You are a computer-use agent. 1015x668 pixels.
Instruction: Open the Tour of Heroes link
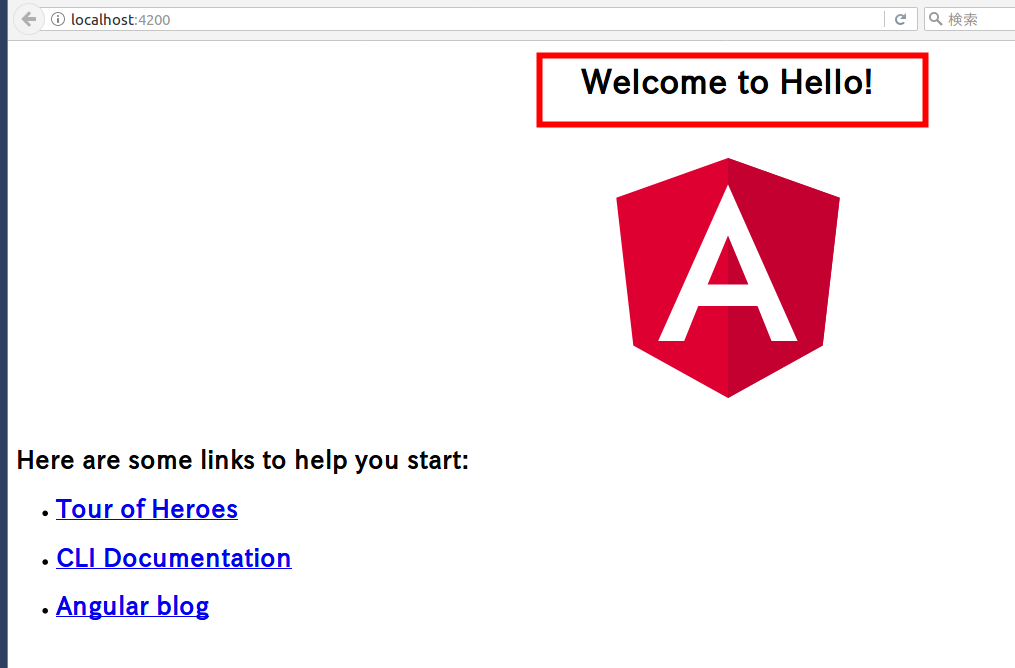[x=147, y=509]
